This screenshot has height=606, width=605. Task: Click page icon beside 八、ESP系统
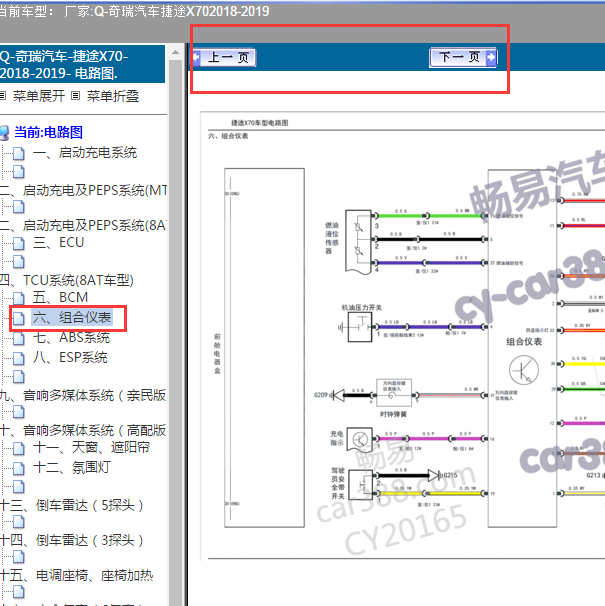pyautogui.click(x=19, y=358)
